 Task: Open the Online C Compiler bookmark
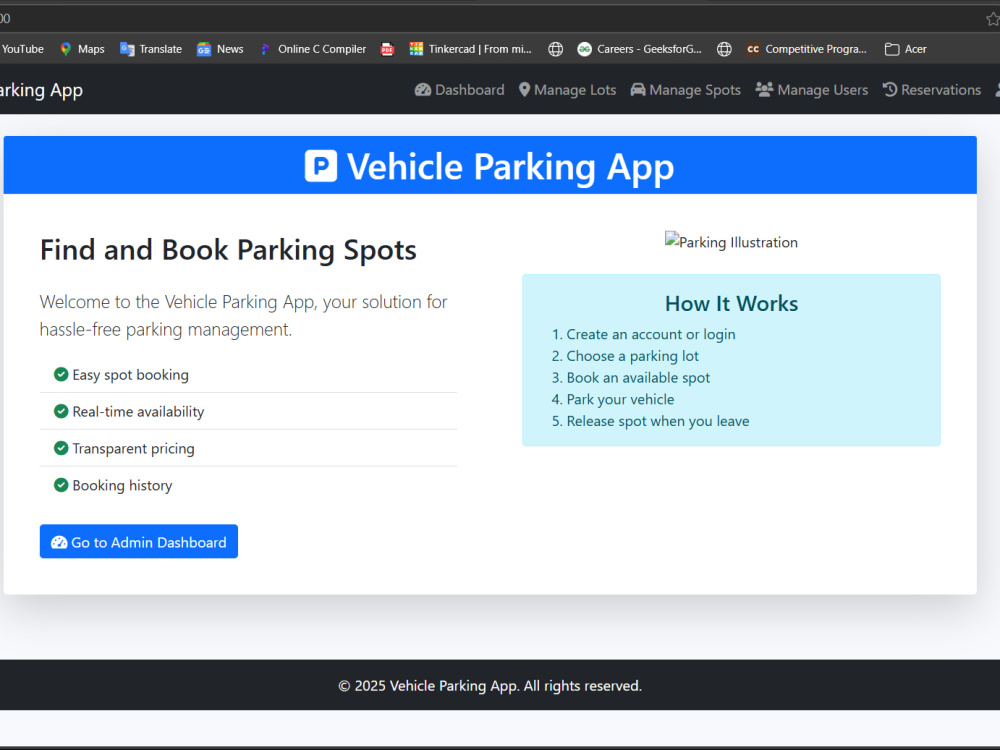click(x=312, y=49)
